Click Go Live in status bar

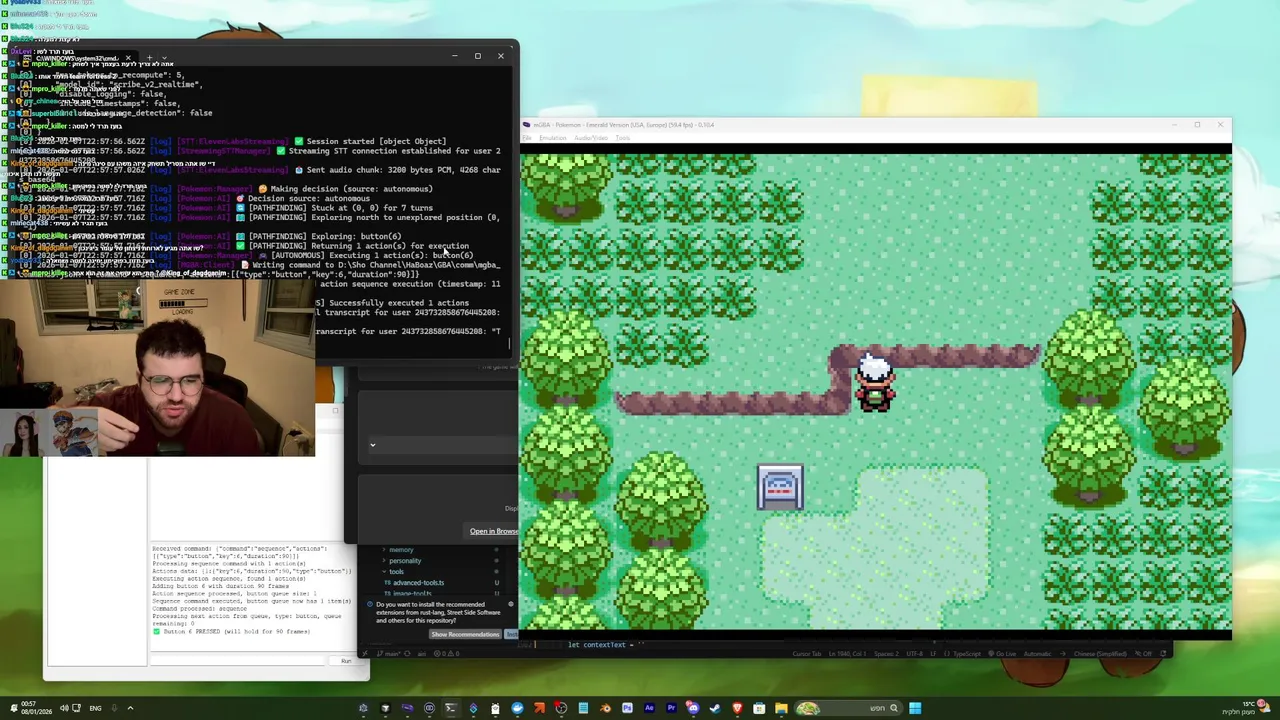click(1002, 653)
